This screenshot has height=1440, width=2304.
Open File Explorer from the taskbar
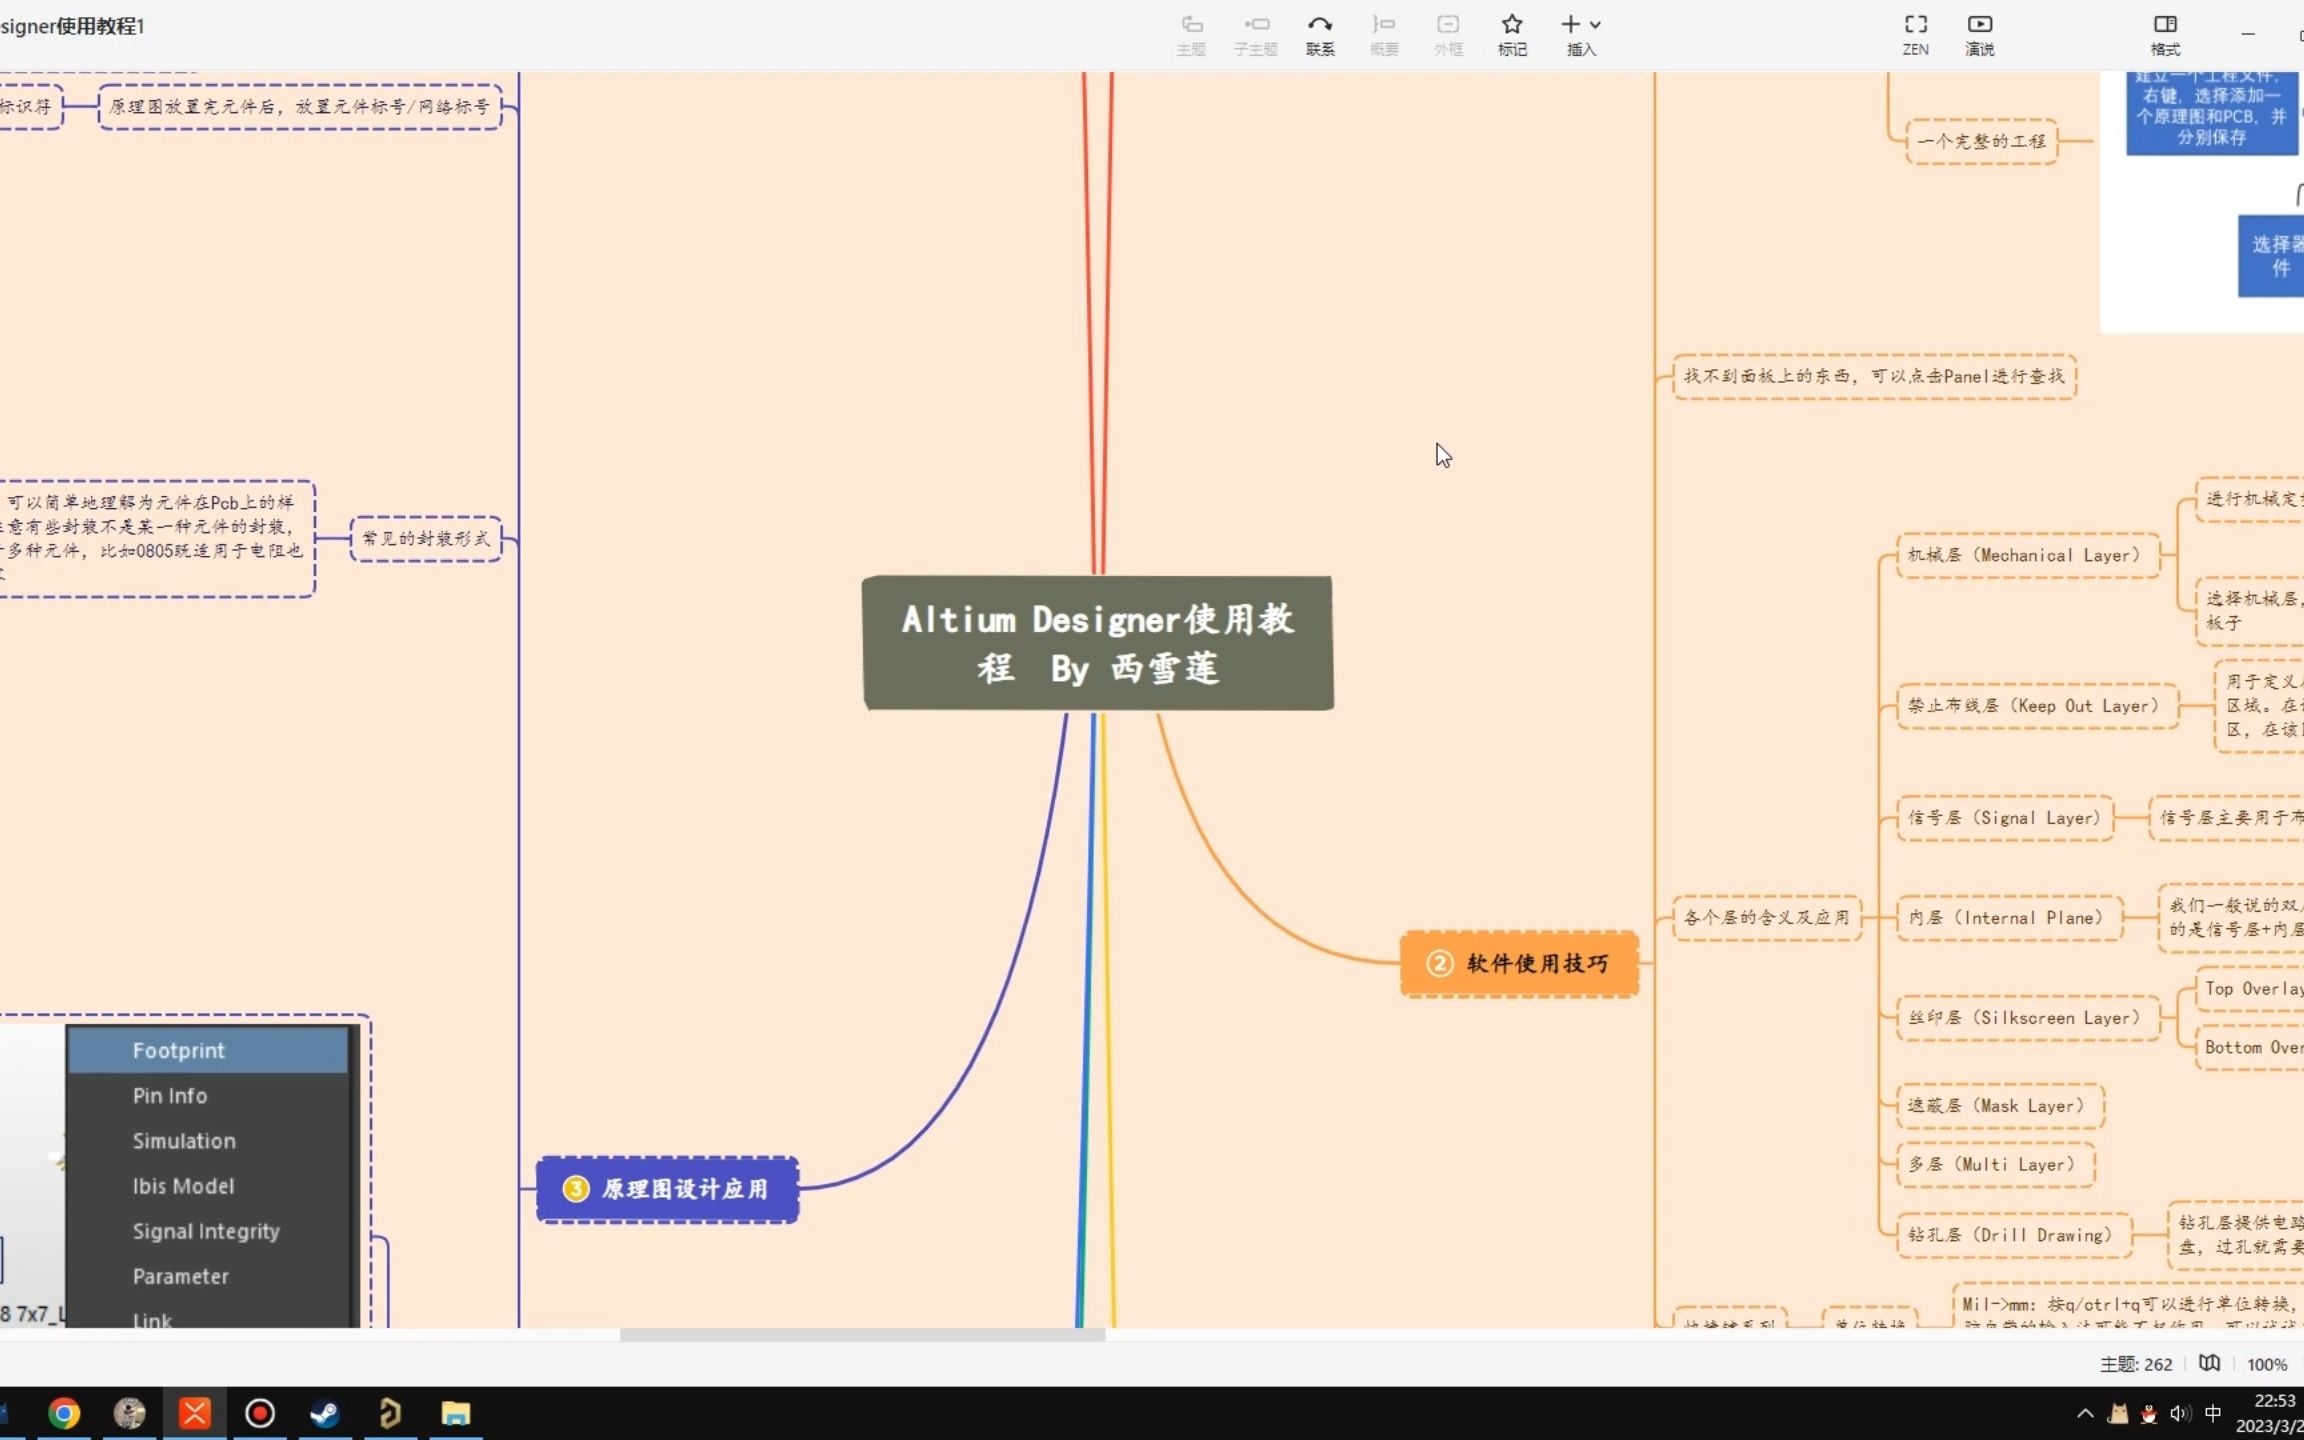coord(456,1413)
